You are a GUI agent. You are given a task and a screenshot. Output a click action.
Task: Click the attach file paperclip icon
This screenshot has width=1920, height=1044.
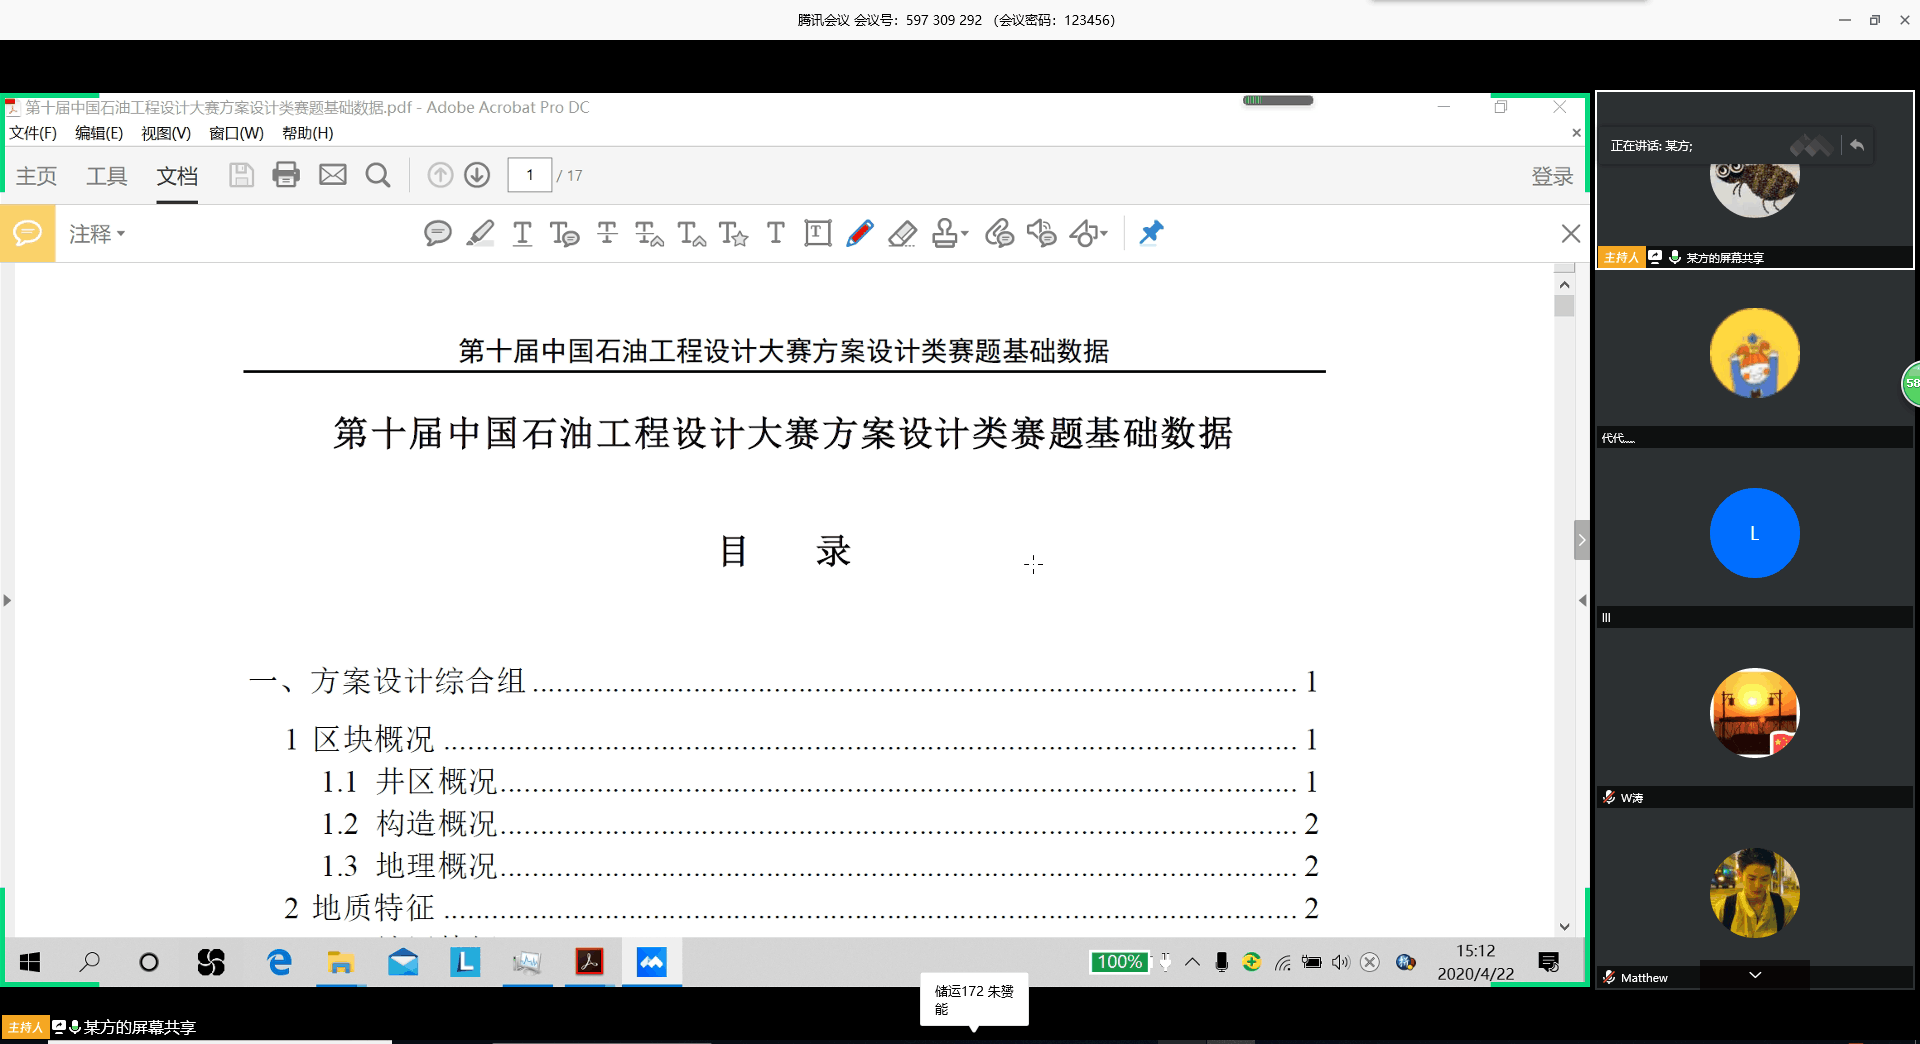pyautogui.click(x=999, y=234)
